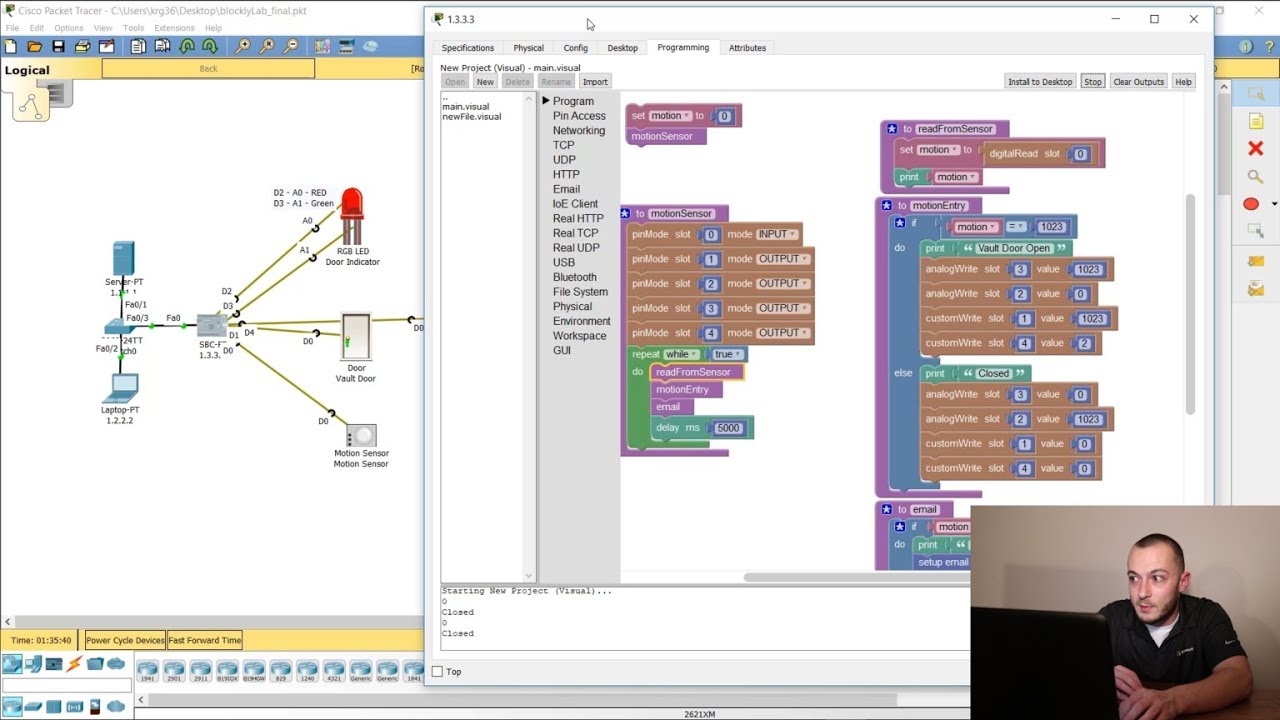Switch to the Config tab

575,48
